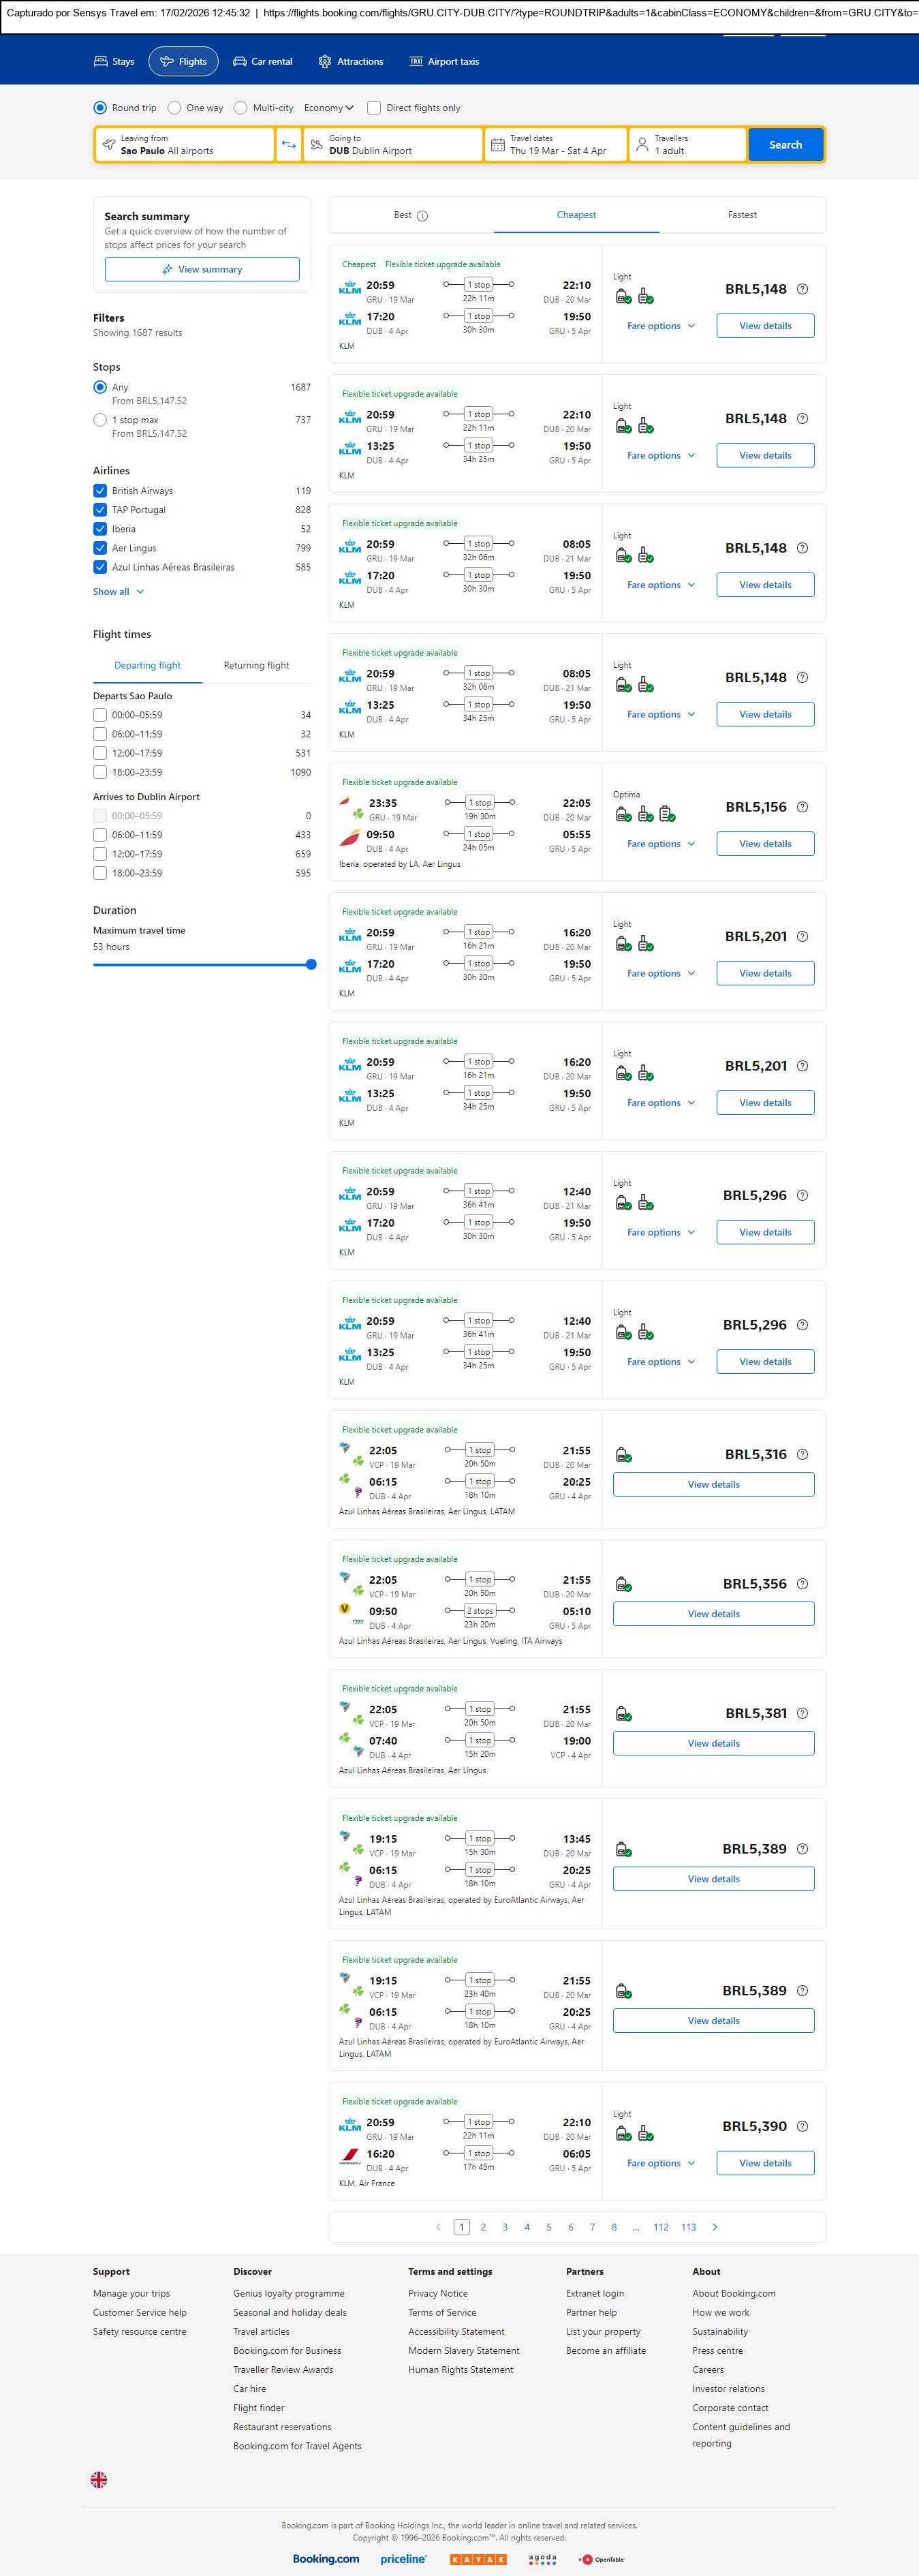Select the One way radio button
Screen dimensions: 919x2576
tap(175, 108)
